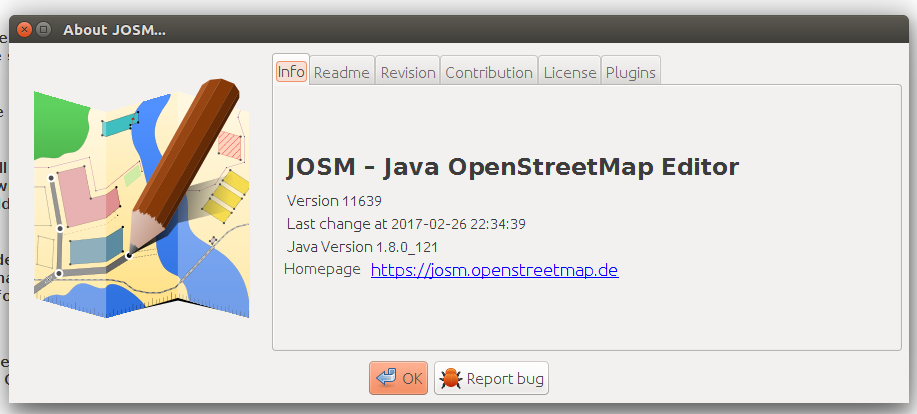
Task: Show the Contribution tab
Action: (x=489, y=73)
